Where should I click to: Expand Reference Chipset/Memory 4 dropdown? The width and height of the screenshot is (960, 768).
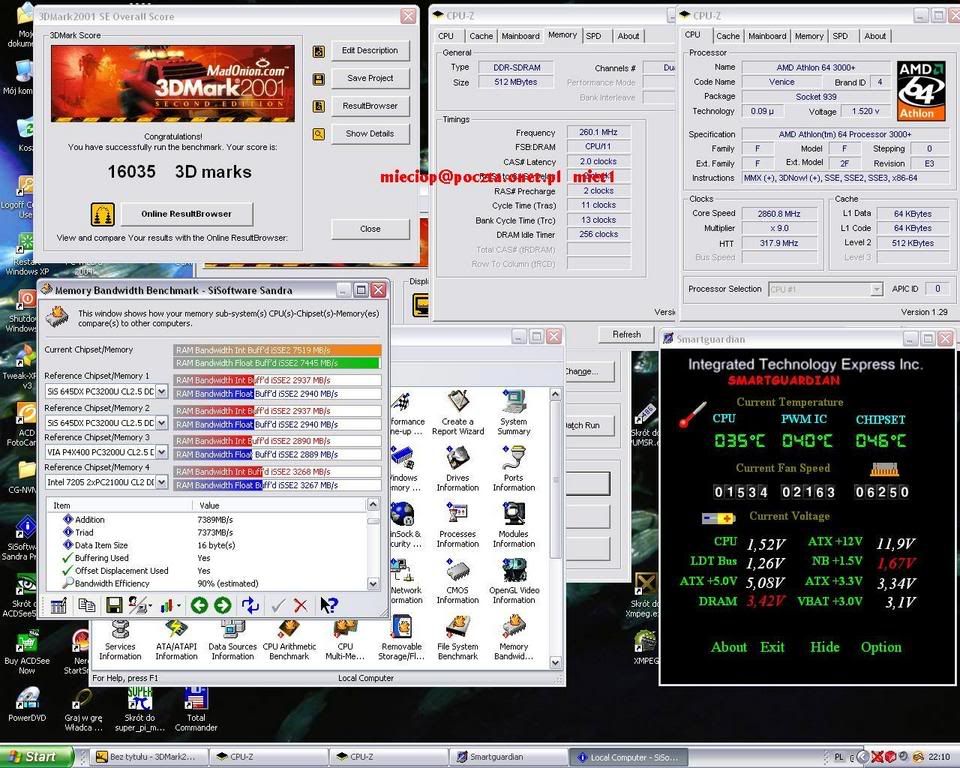(162, 482)
